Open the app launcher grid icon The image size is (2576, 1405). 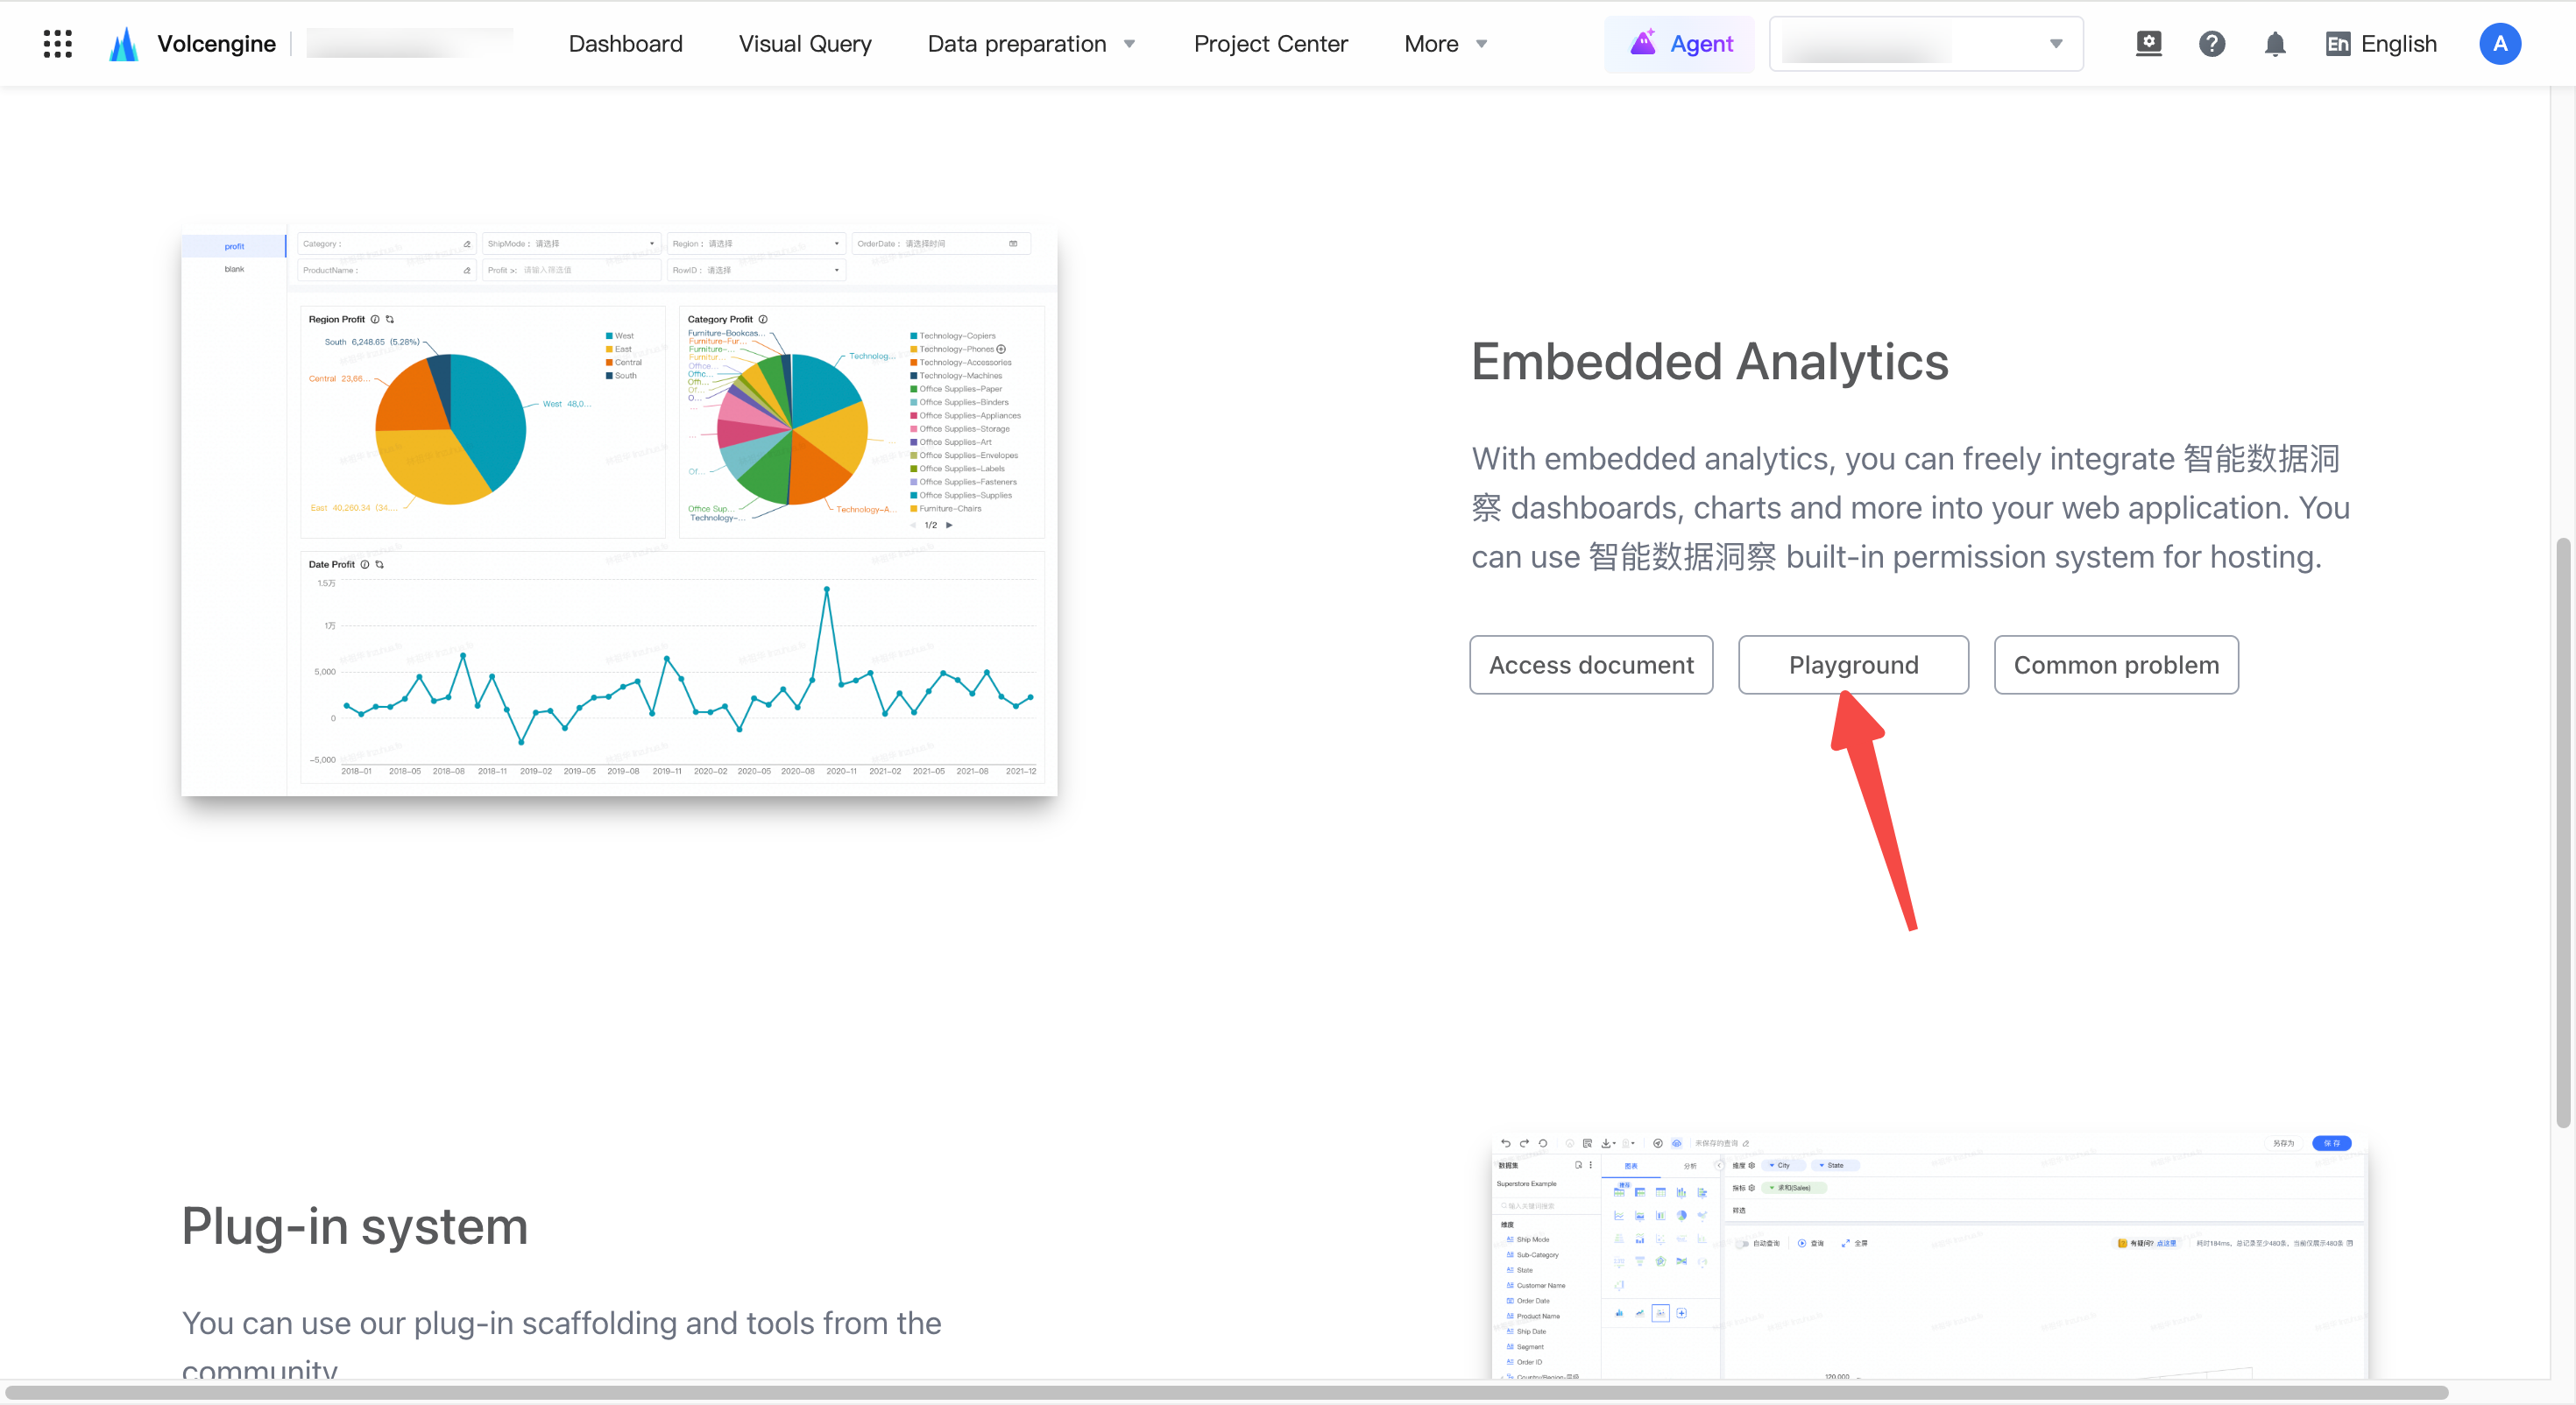58,44
